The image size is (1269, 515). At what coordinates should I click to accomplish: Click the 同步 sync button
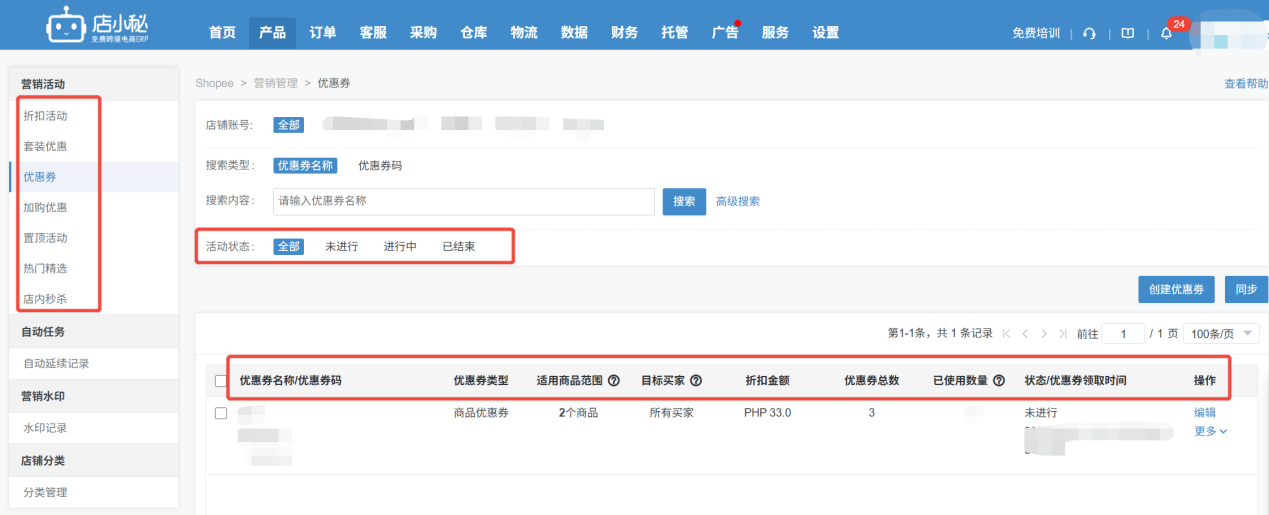tap(1246, 290)
